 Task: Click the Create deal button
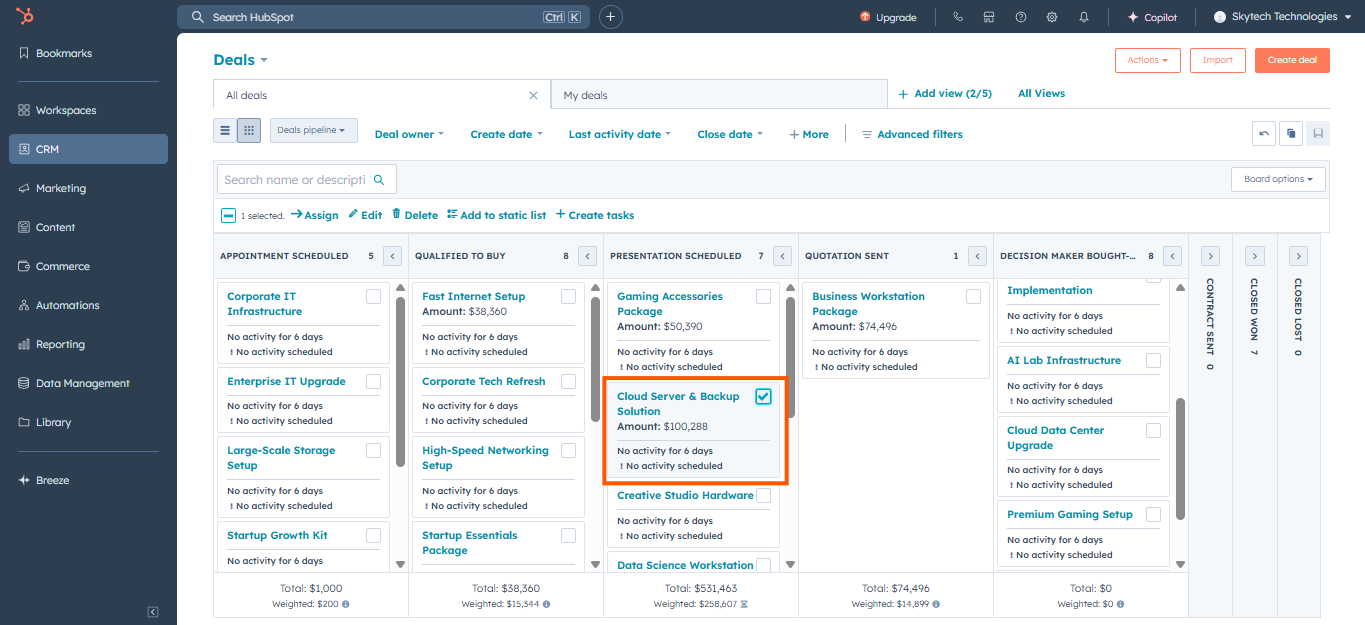[x=1291, y=60]
